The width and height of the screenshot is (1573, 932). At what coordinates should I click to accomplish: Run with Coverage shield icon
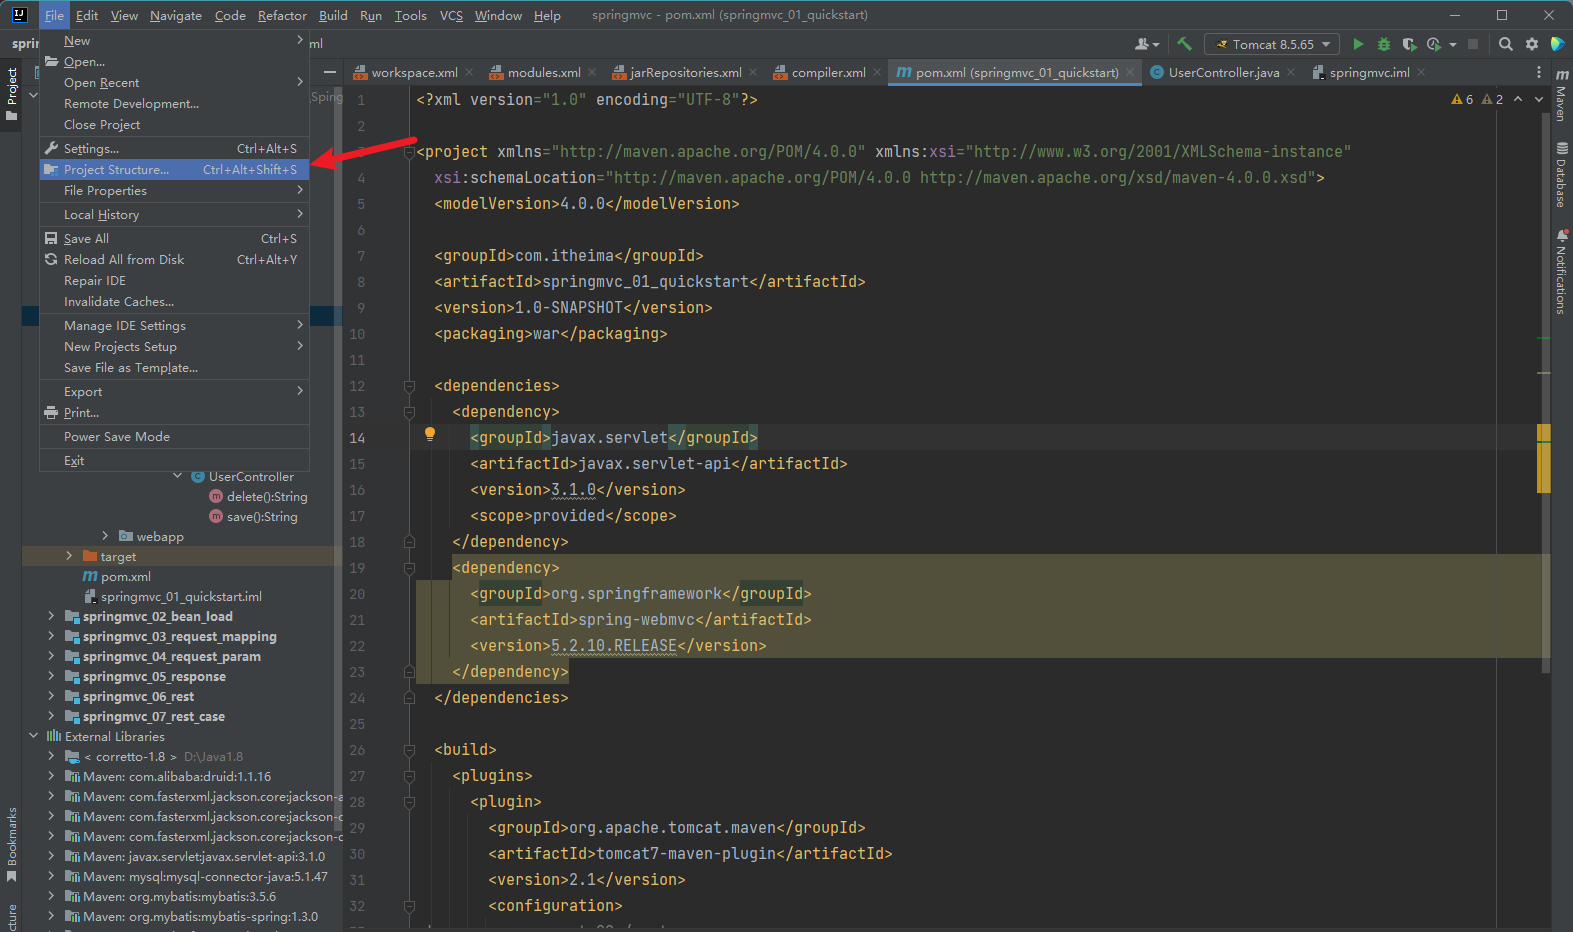1409,44
